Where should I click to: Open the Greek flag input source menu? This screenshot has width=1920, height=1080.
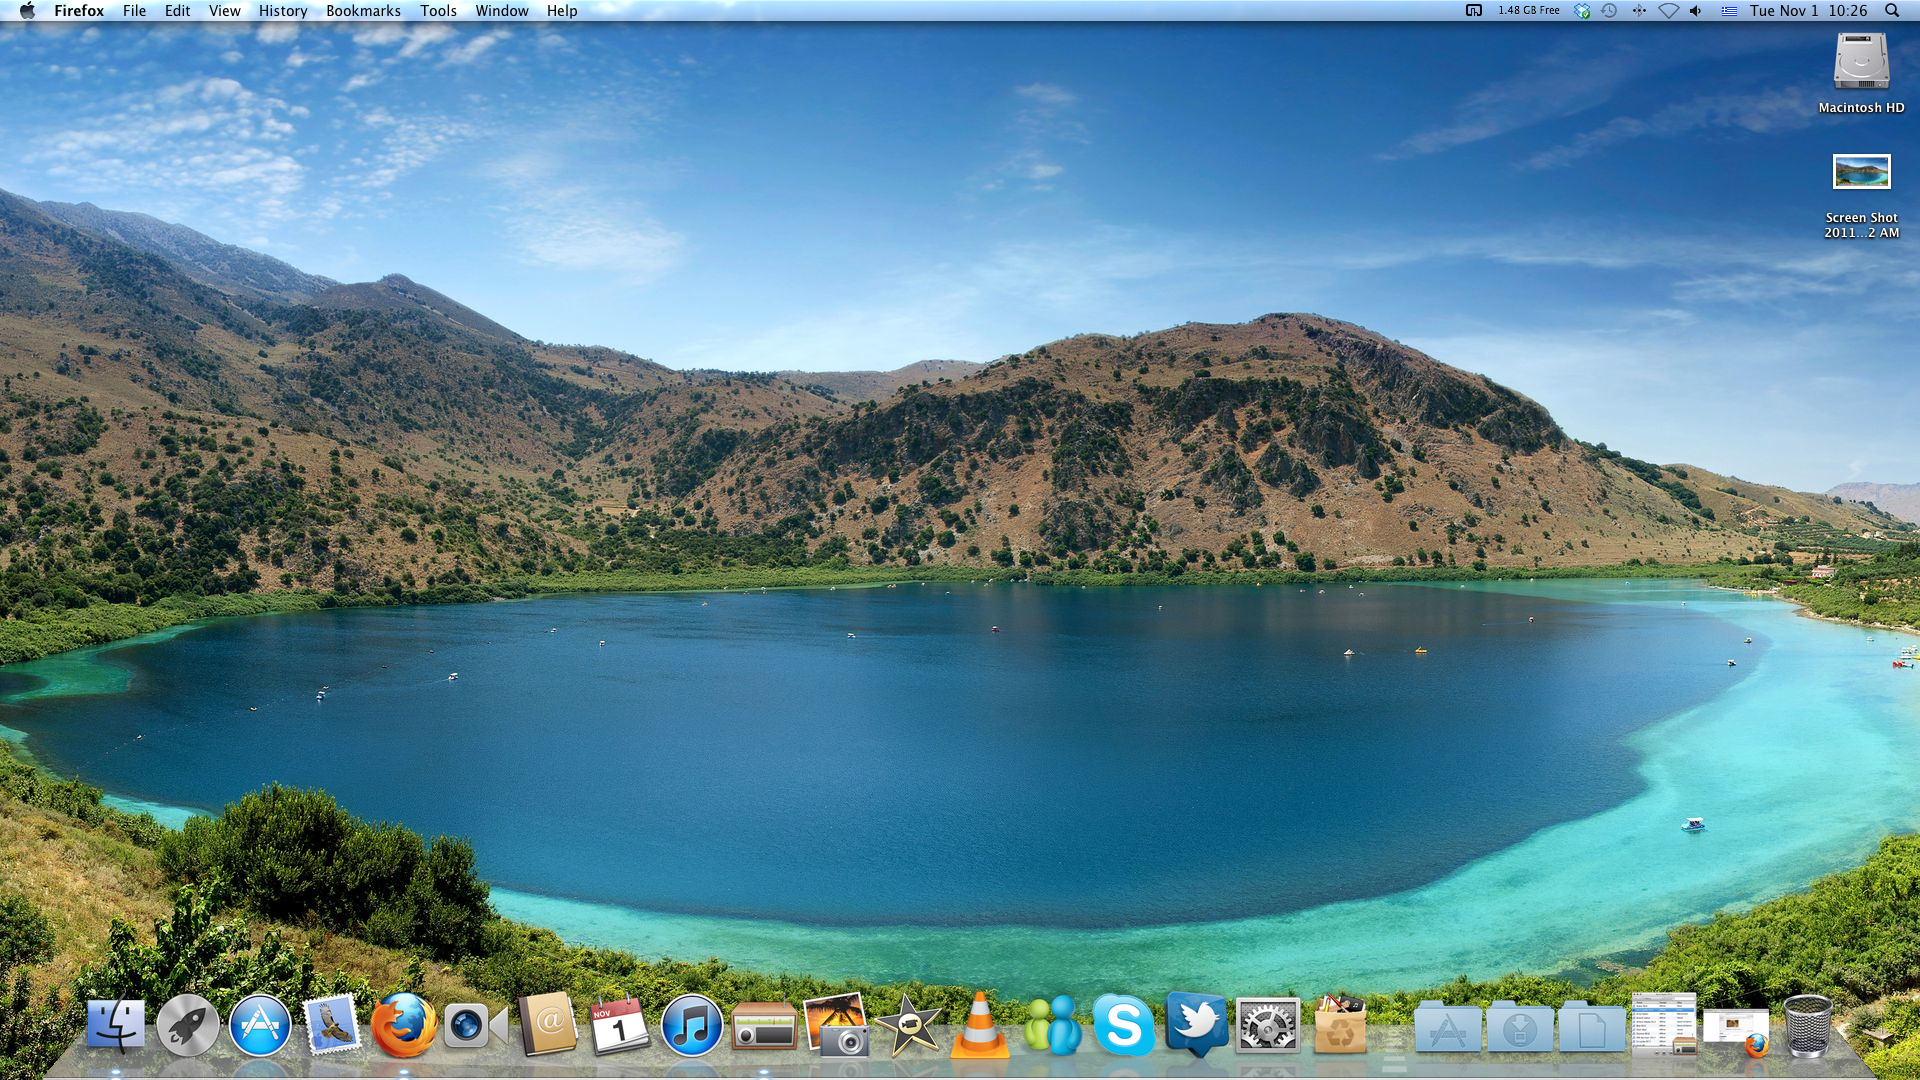(x=1729, y=11)
